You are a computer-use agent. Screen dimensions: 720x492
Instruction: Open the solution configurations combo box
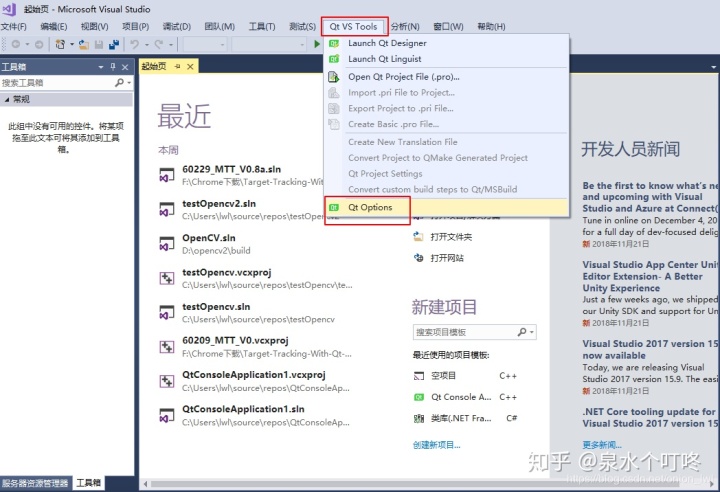(205, 45)
